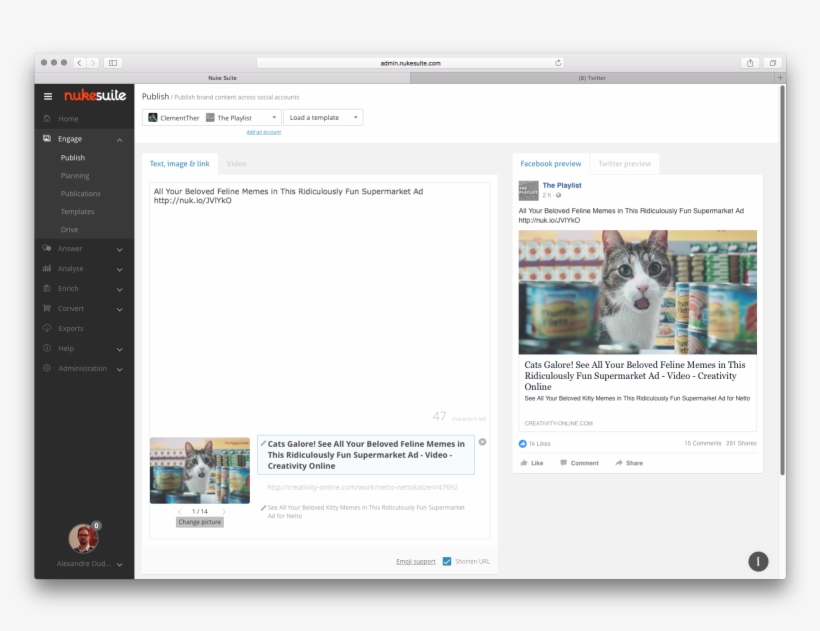This screenshot has height=631, width=820.
Task: Click the Safari share icon
Action: tap(749, 63)
